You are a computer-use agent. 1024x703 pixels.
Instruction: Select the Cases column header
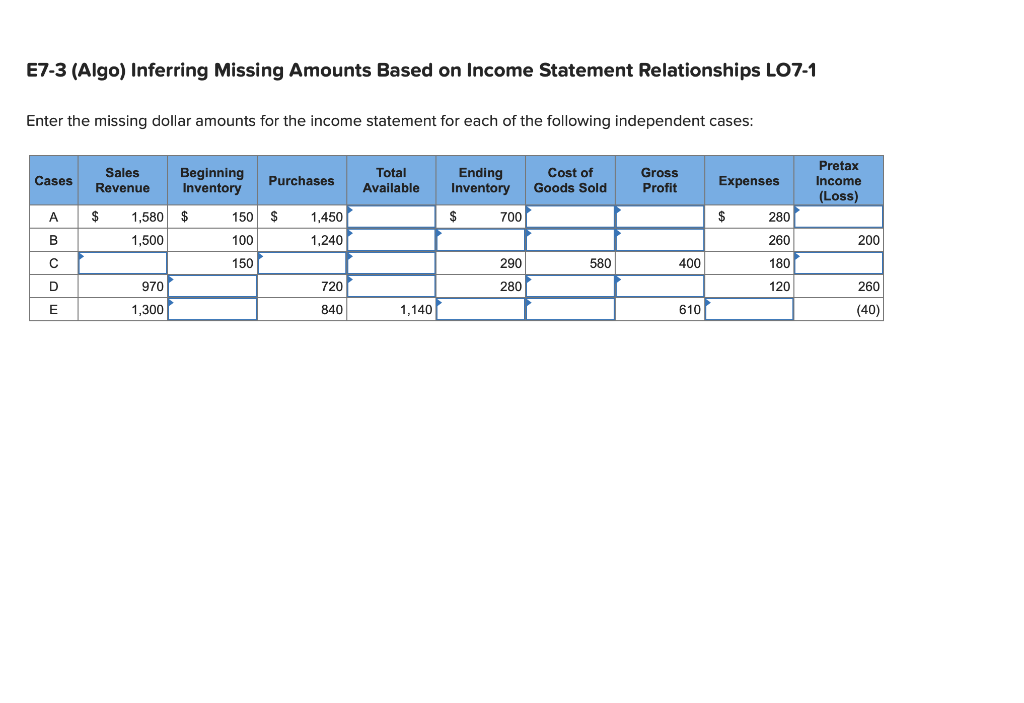53,180
